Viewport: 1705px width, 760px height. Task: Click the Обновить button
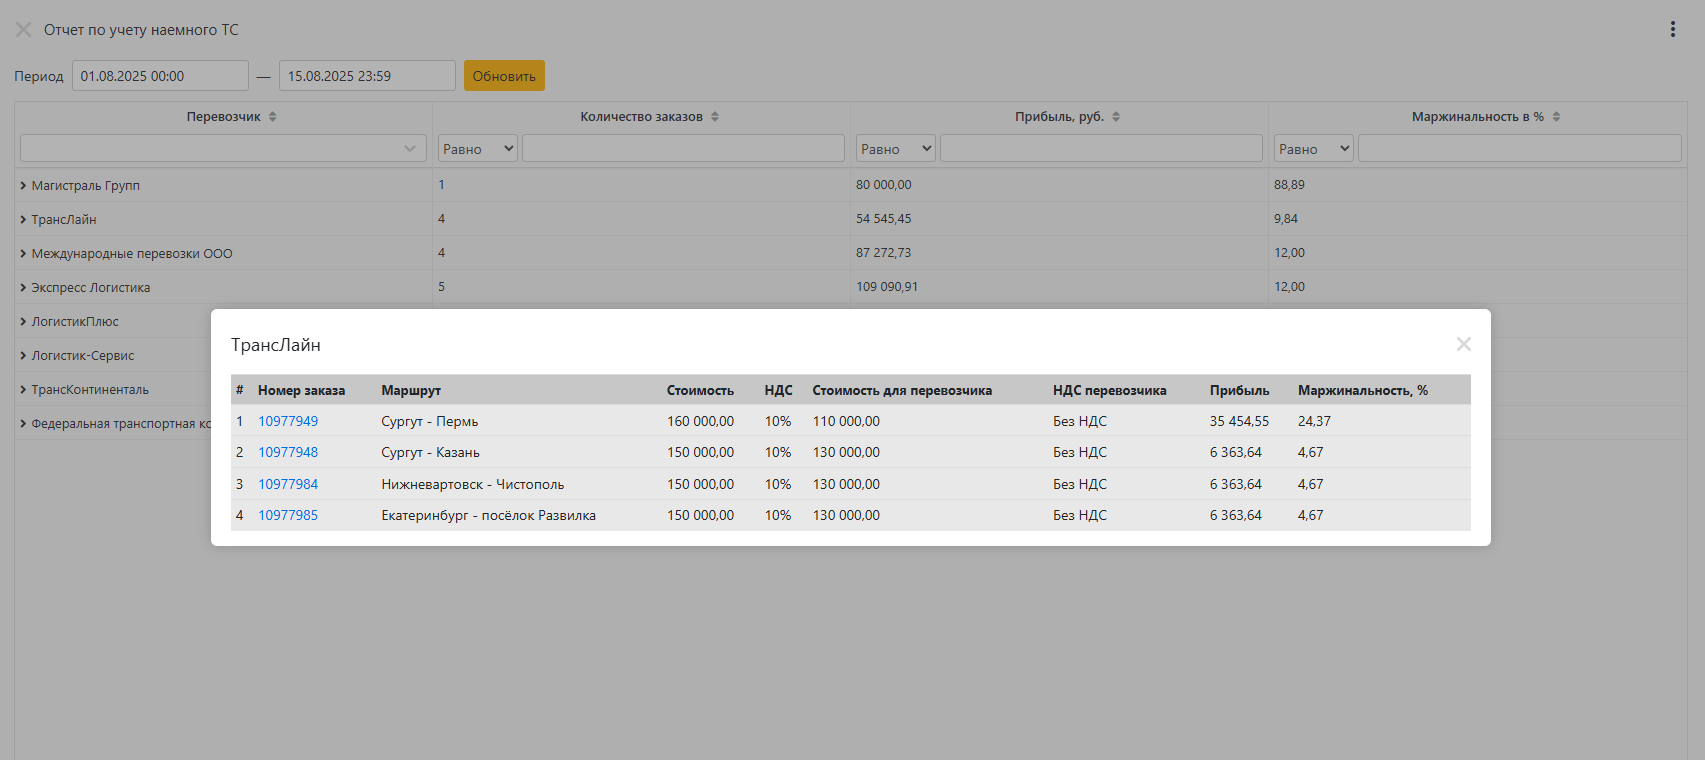504,76
